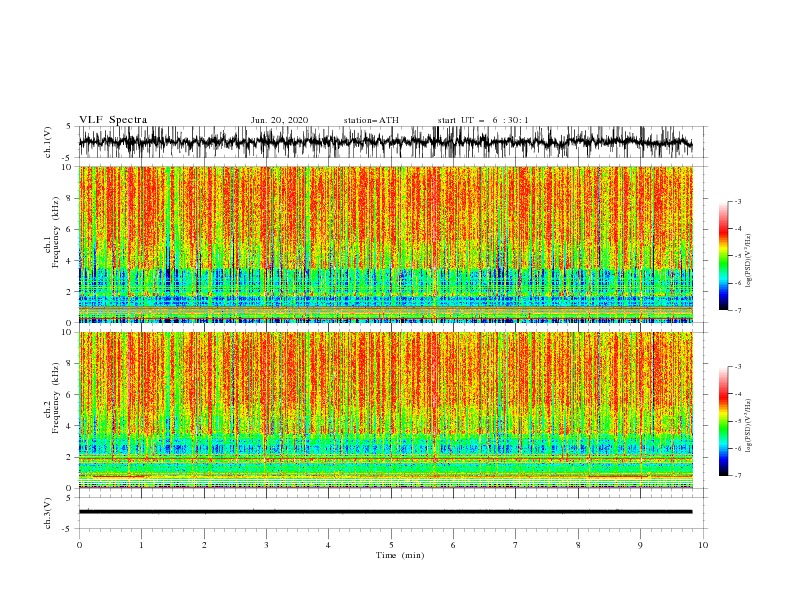Viewport: 792px width, 612px height.
Task: Click time axis tick label "3"
Action: [x=266, y=545]
